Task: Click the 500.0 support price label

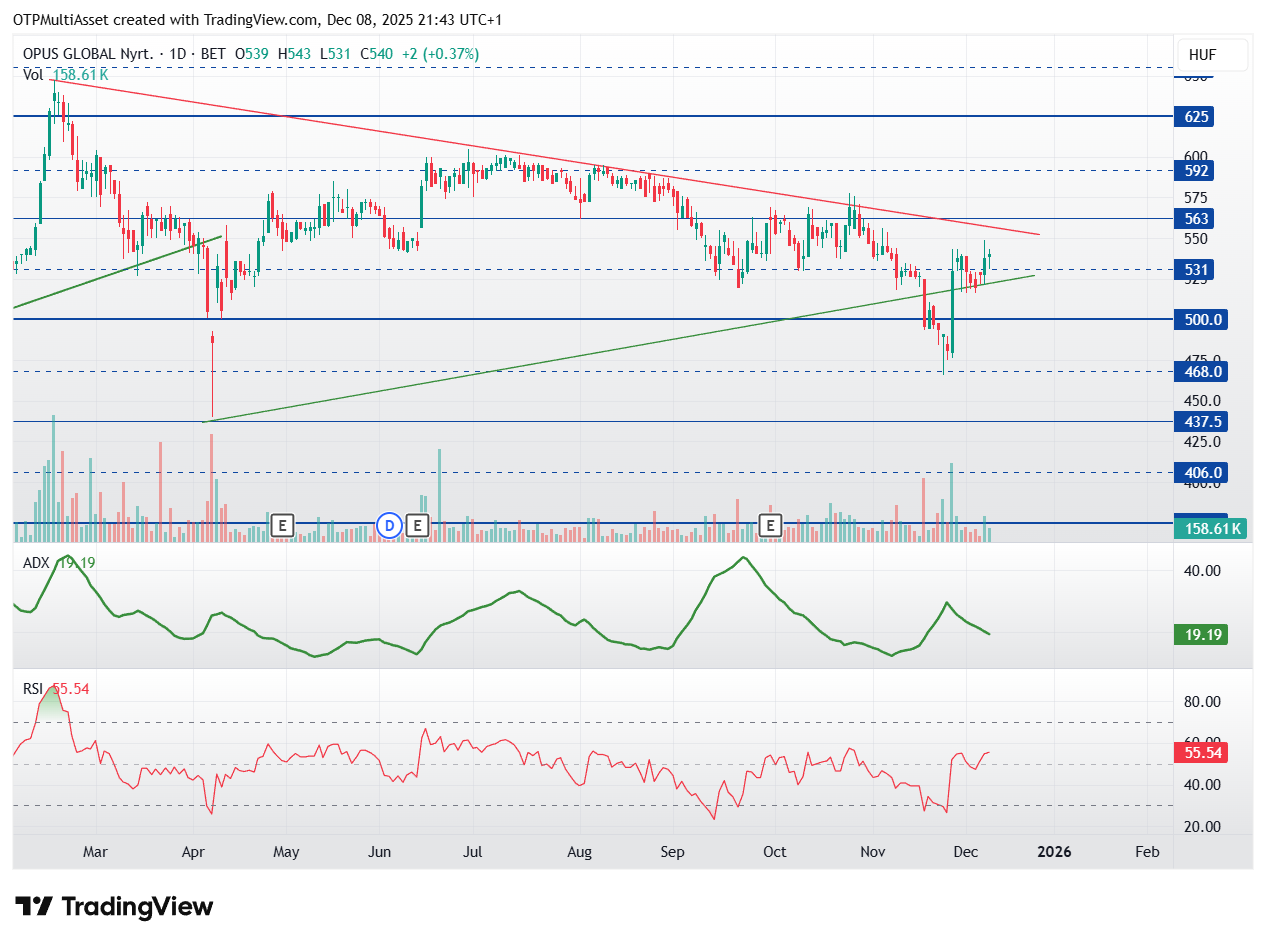Action: 1200,320
